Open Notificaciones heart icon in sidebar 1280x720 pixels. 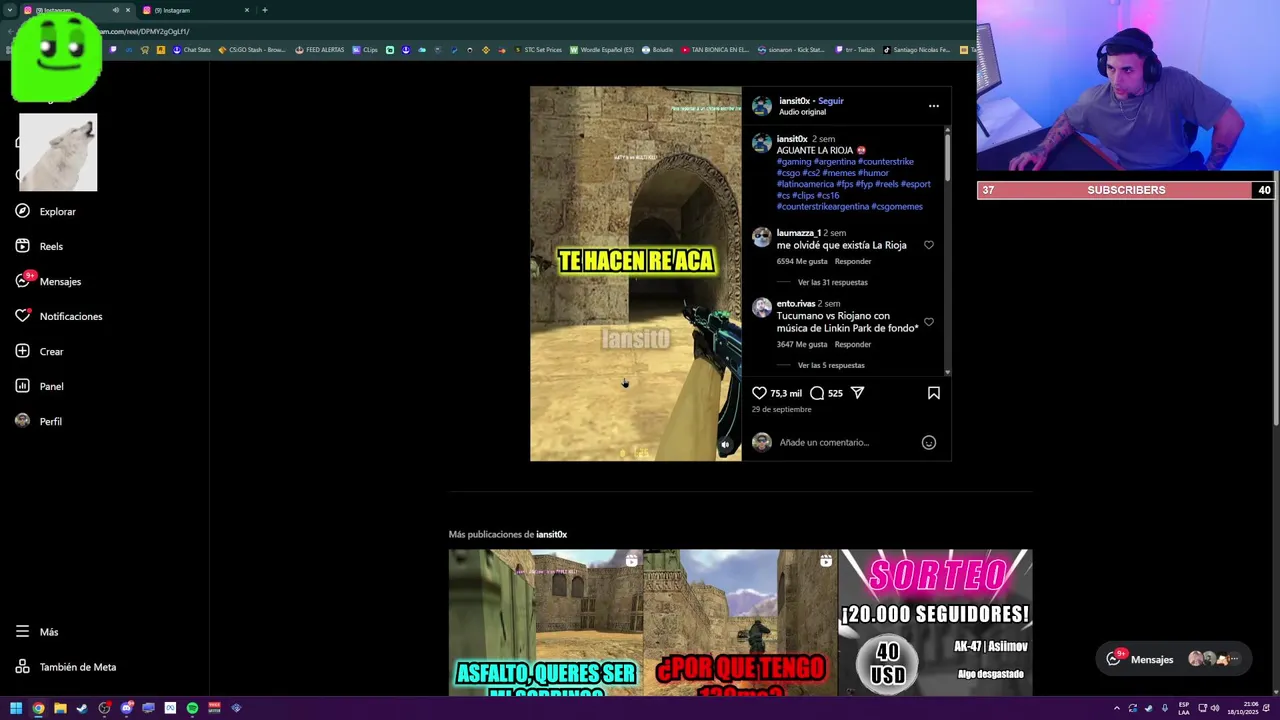(x=22, y=316)
